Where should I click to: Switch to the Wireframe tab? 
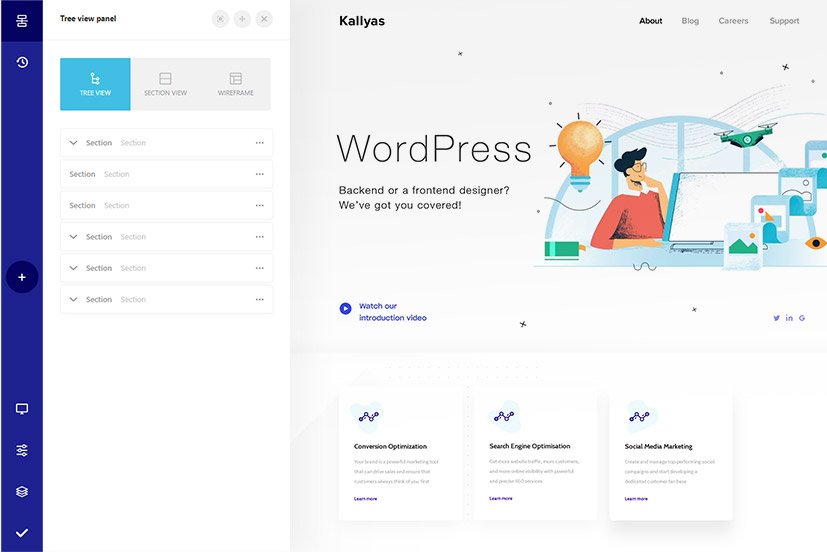[x=236, y=84]
